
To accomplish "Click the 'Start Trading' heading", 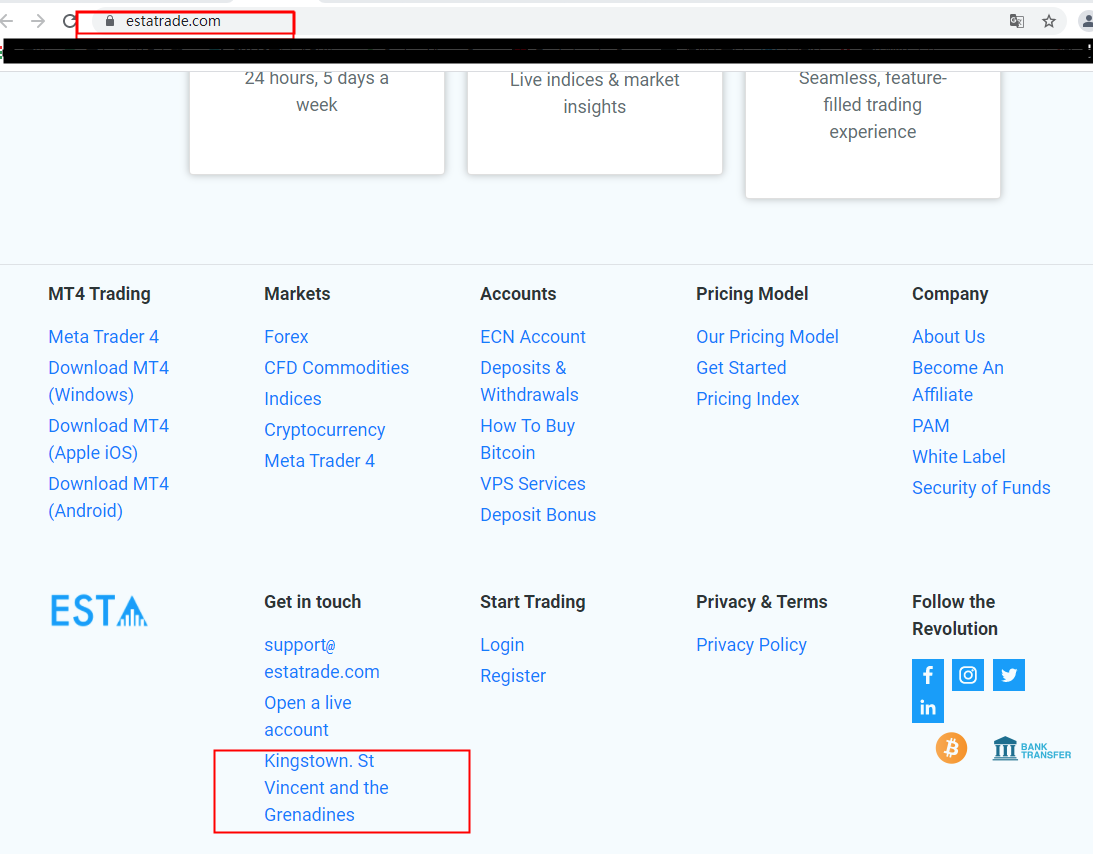I will click(533, 602).
